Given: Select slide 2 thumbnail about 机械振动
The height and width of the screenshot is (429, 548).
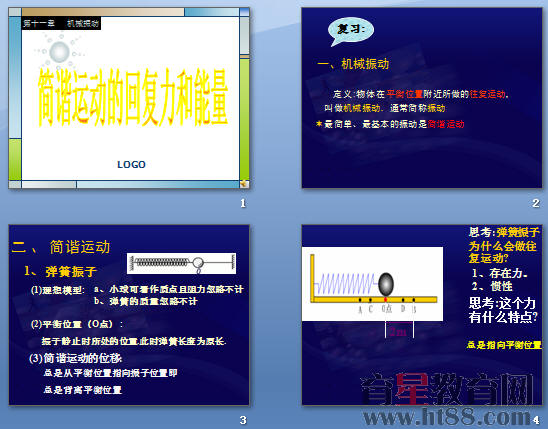Looking at the screenshot, I should (422, 98).
